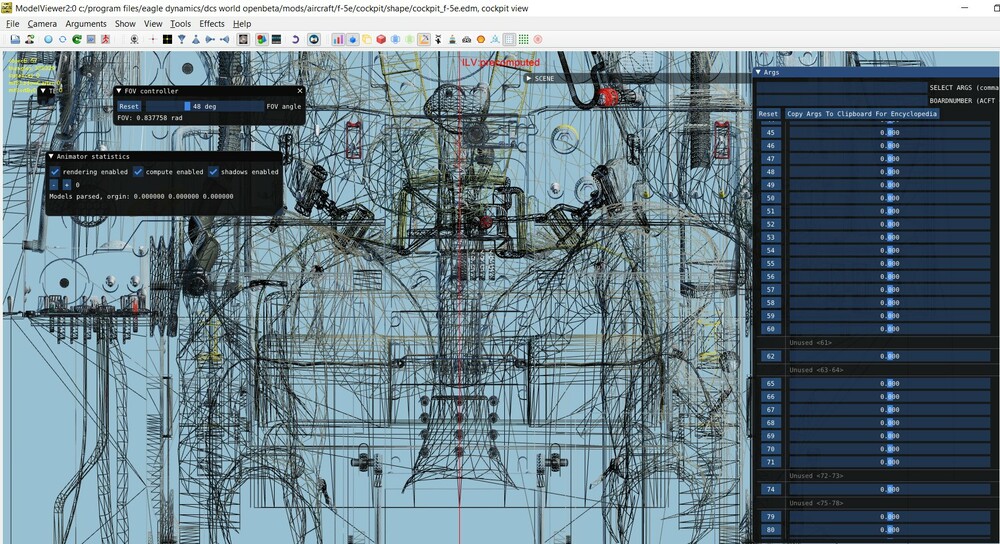The height and width of the screenshot is (544, 1000).
Task: Click the person with arrow toolbar icon
Action: pyautogui.click(x=29, y=39)
